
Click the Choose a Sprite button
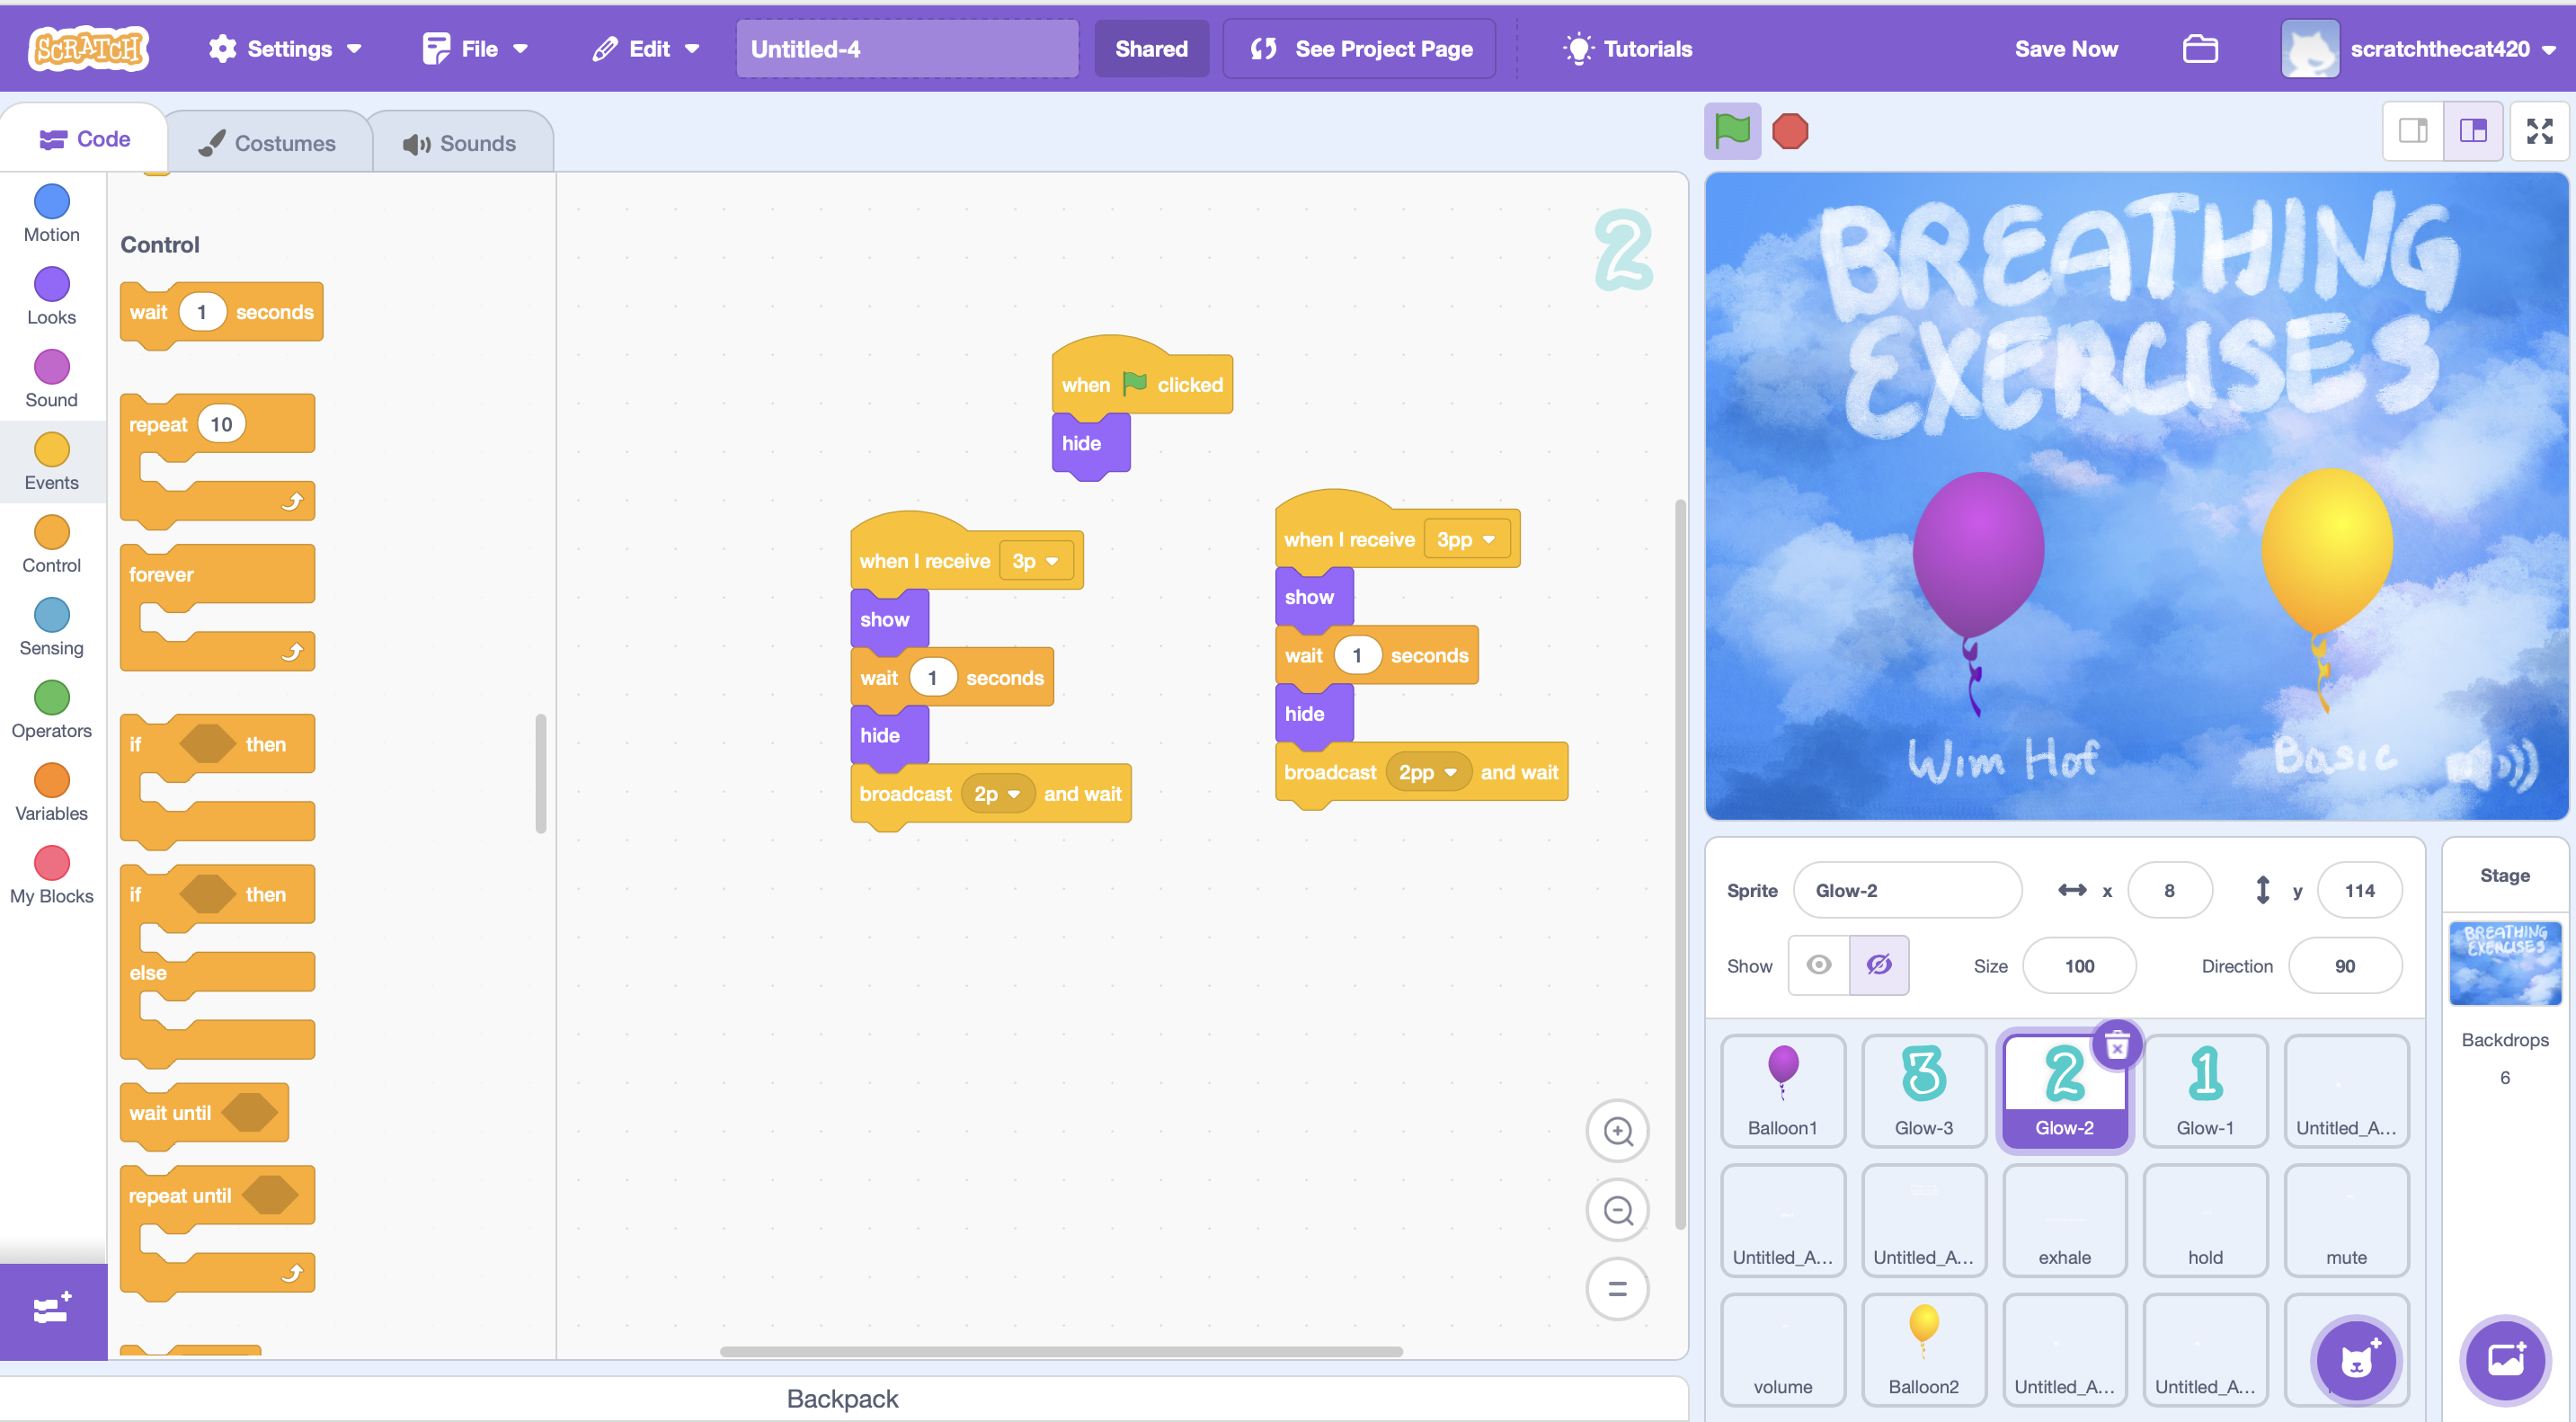[2355, 1360]
